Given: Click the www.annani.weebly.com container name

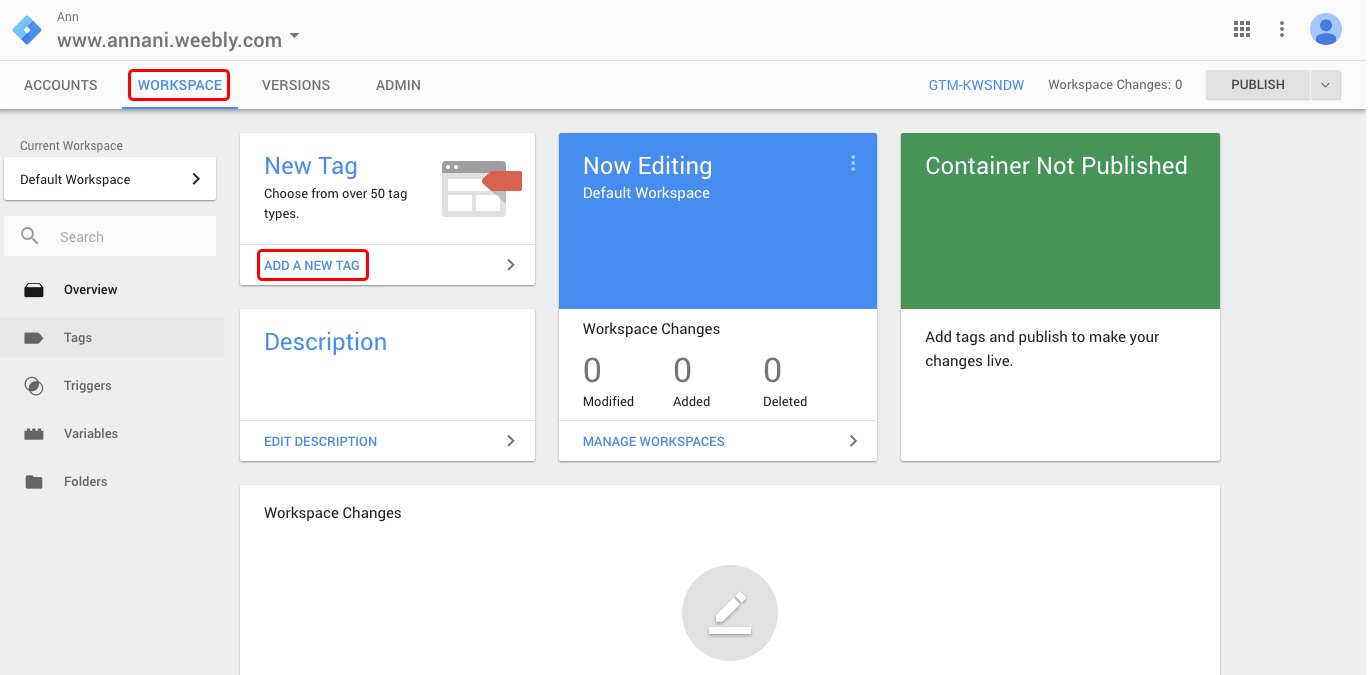Looking at the screenshot, I should click(x=169, y=40).
